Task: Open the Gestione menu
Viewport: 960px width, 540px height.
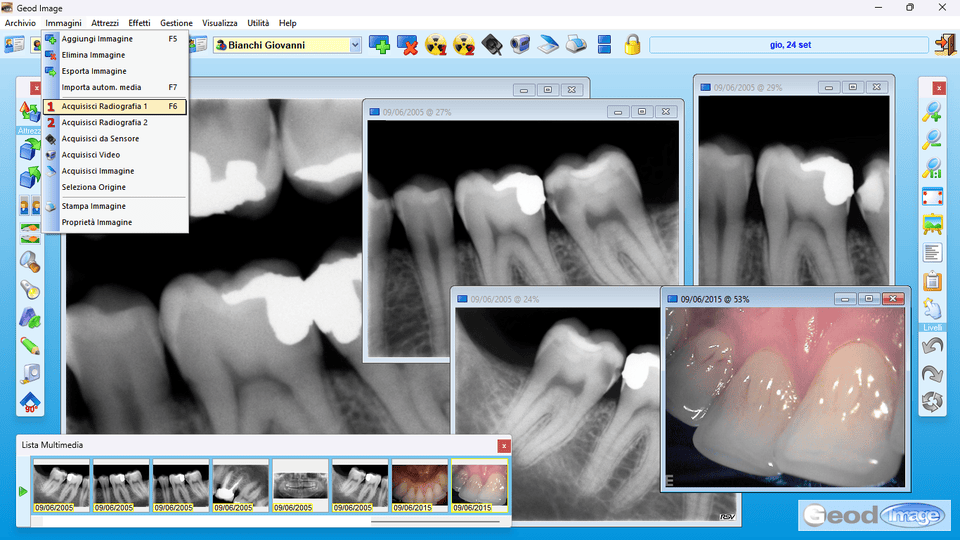Action: [x=176, y=23]
